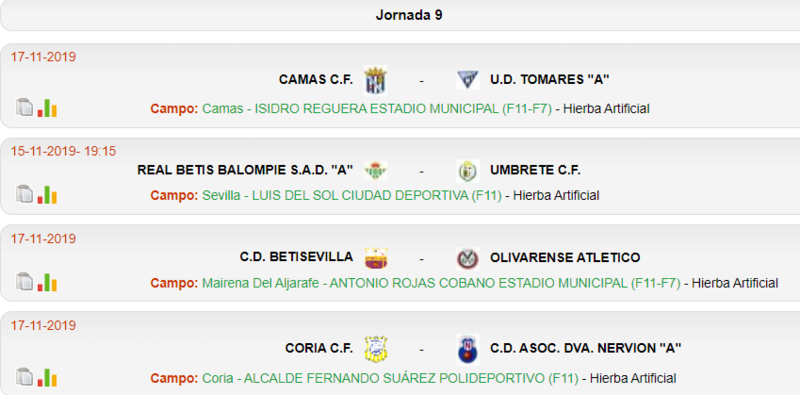Click the Coria C.F. team name
Image resolution: width=800 pixels, height=395 pixels.
pos(319,349)
